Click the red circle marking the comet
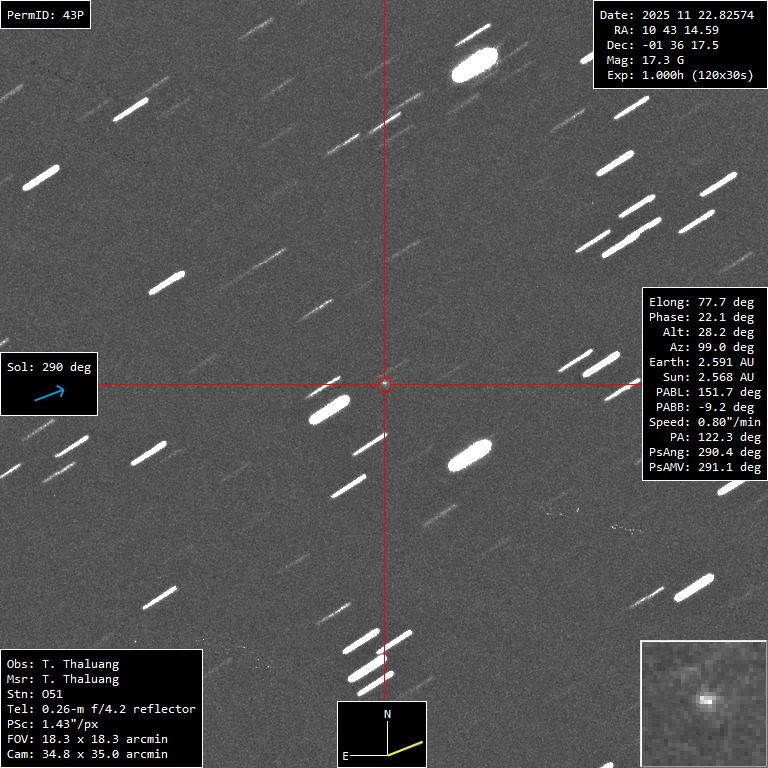768x768 pixels. coord(384,384)
